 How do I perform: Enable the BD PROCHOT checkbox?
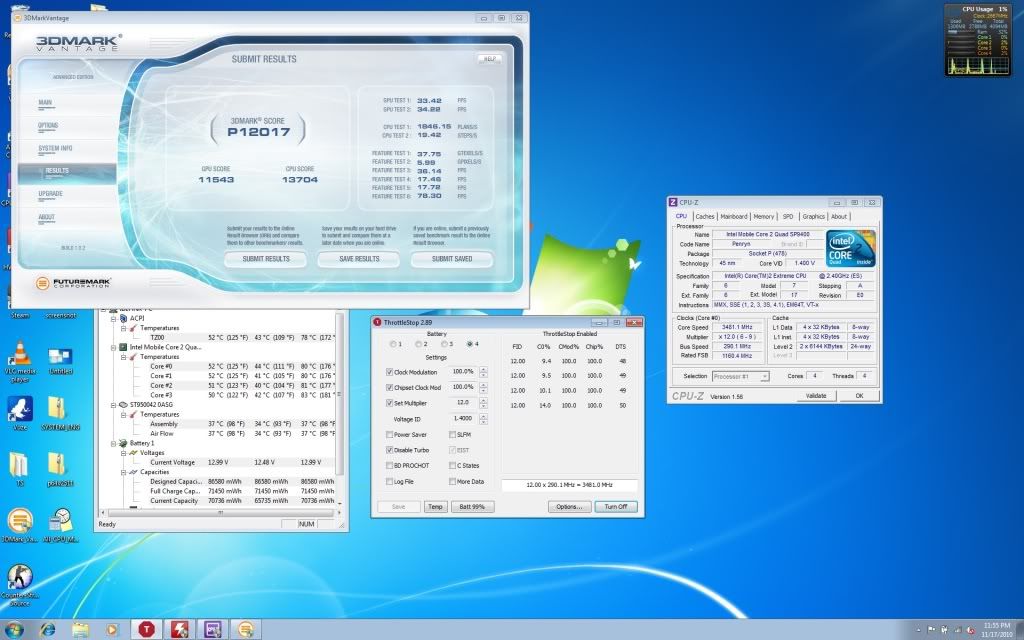[389, 466]
